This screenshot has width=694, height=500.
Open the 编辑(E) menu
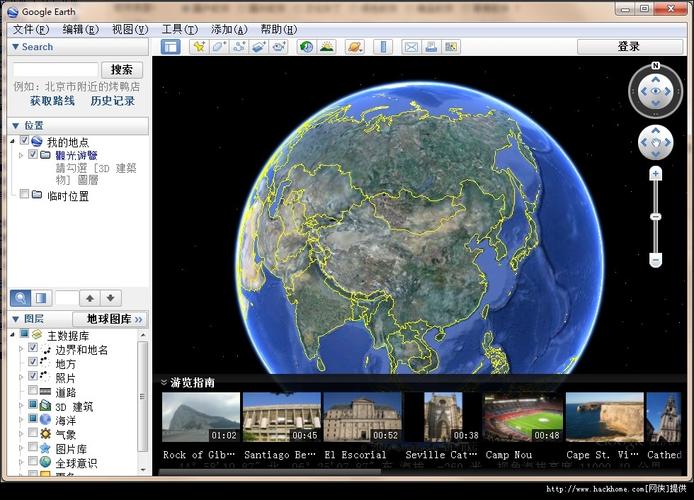click(x=80, y=30)
